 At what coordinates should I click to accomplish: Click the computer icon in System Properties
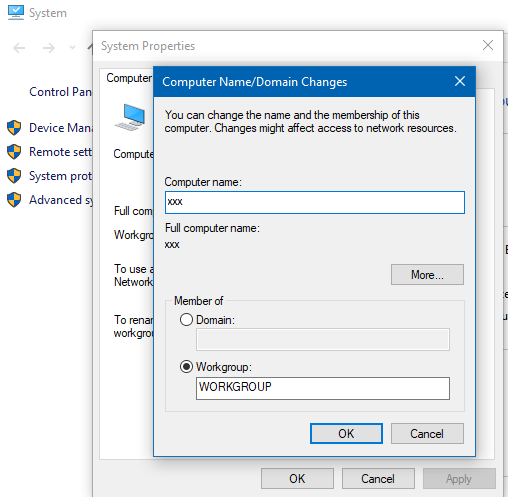coord(130,117)
